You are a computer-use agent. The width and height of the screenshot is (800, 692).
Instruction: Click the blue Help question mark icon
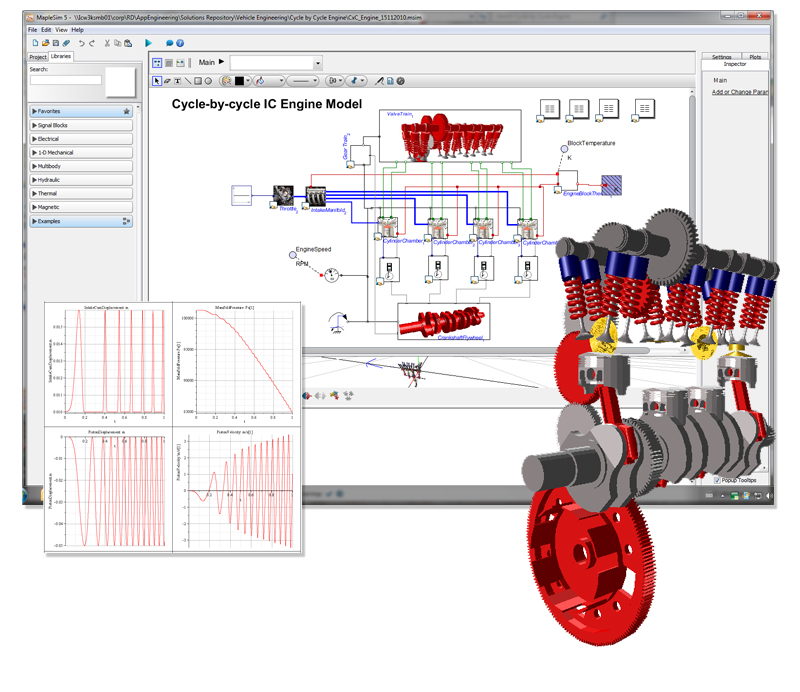(180, 43)
